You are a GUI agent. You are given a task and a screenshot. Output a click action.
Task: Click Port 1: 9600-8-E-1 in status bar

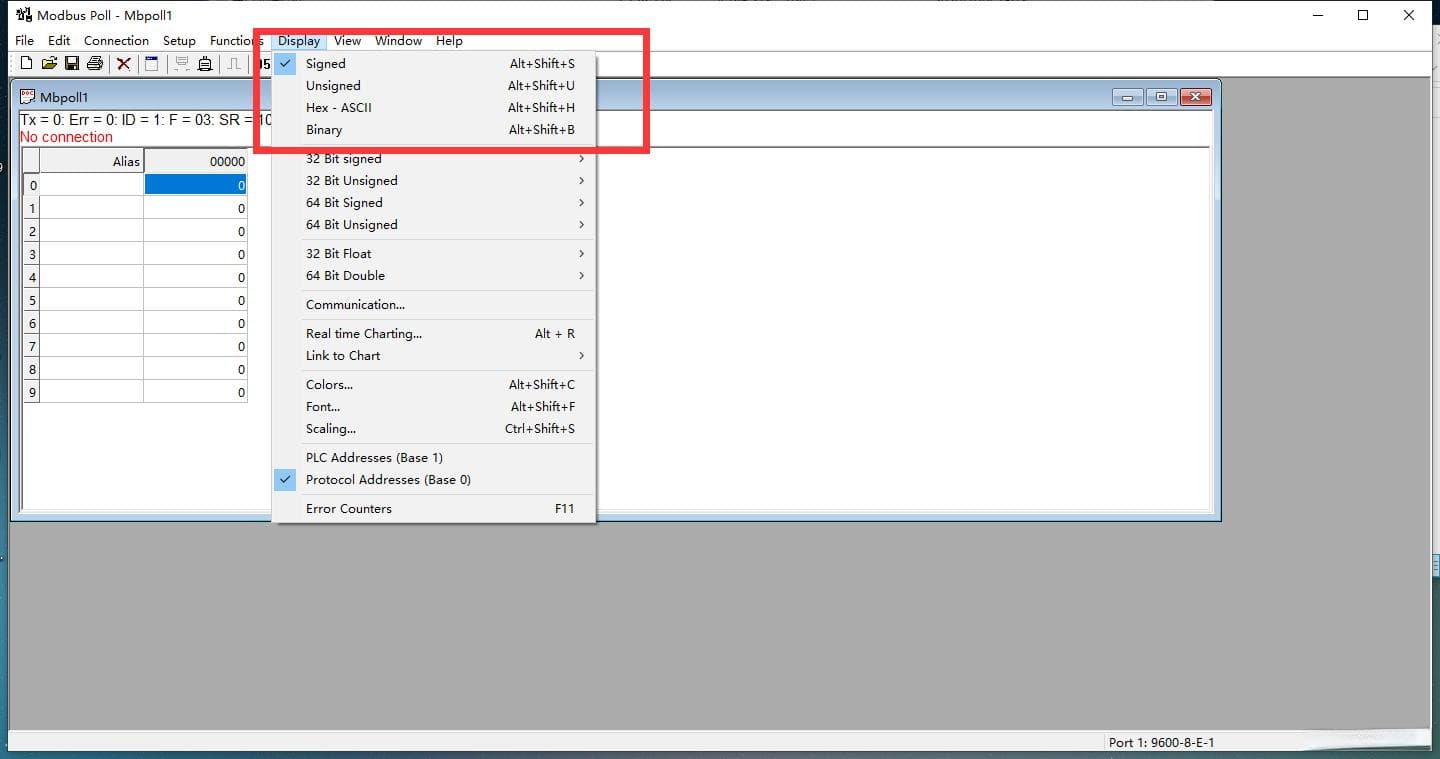tap(1161, 742)
